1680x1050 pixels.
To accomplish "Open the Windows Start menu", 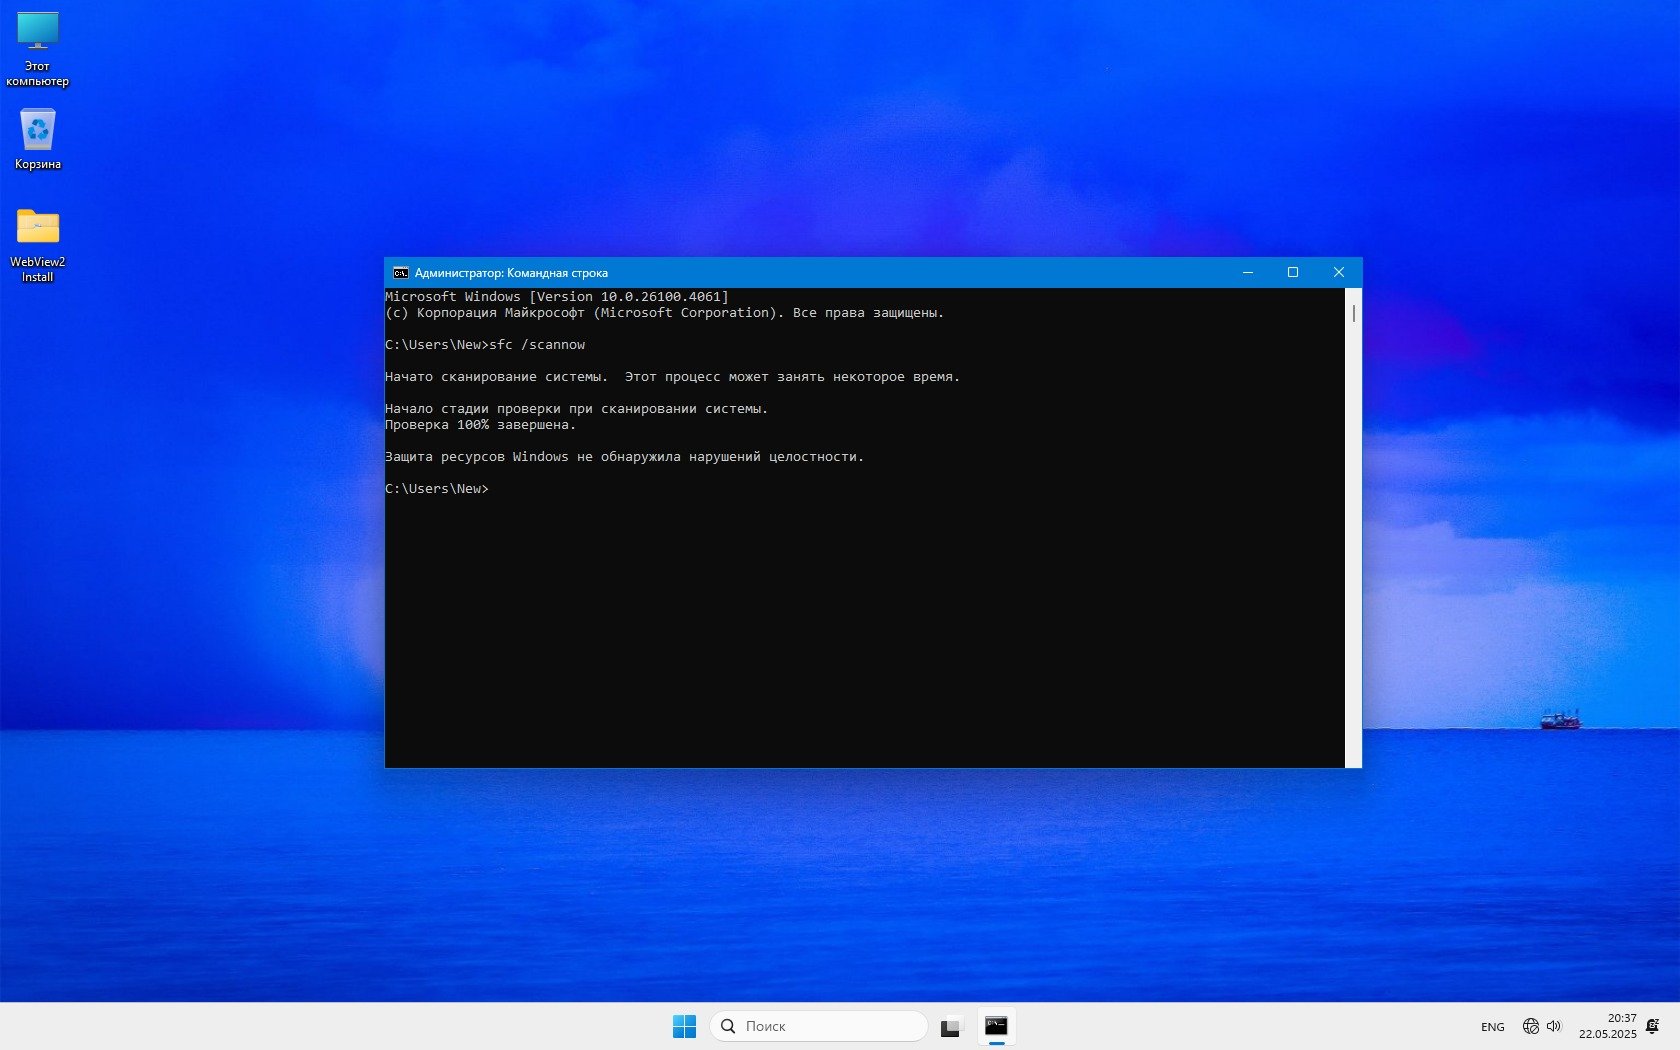I will click(684, 1026).
